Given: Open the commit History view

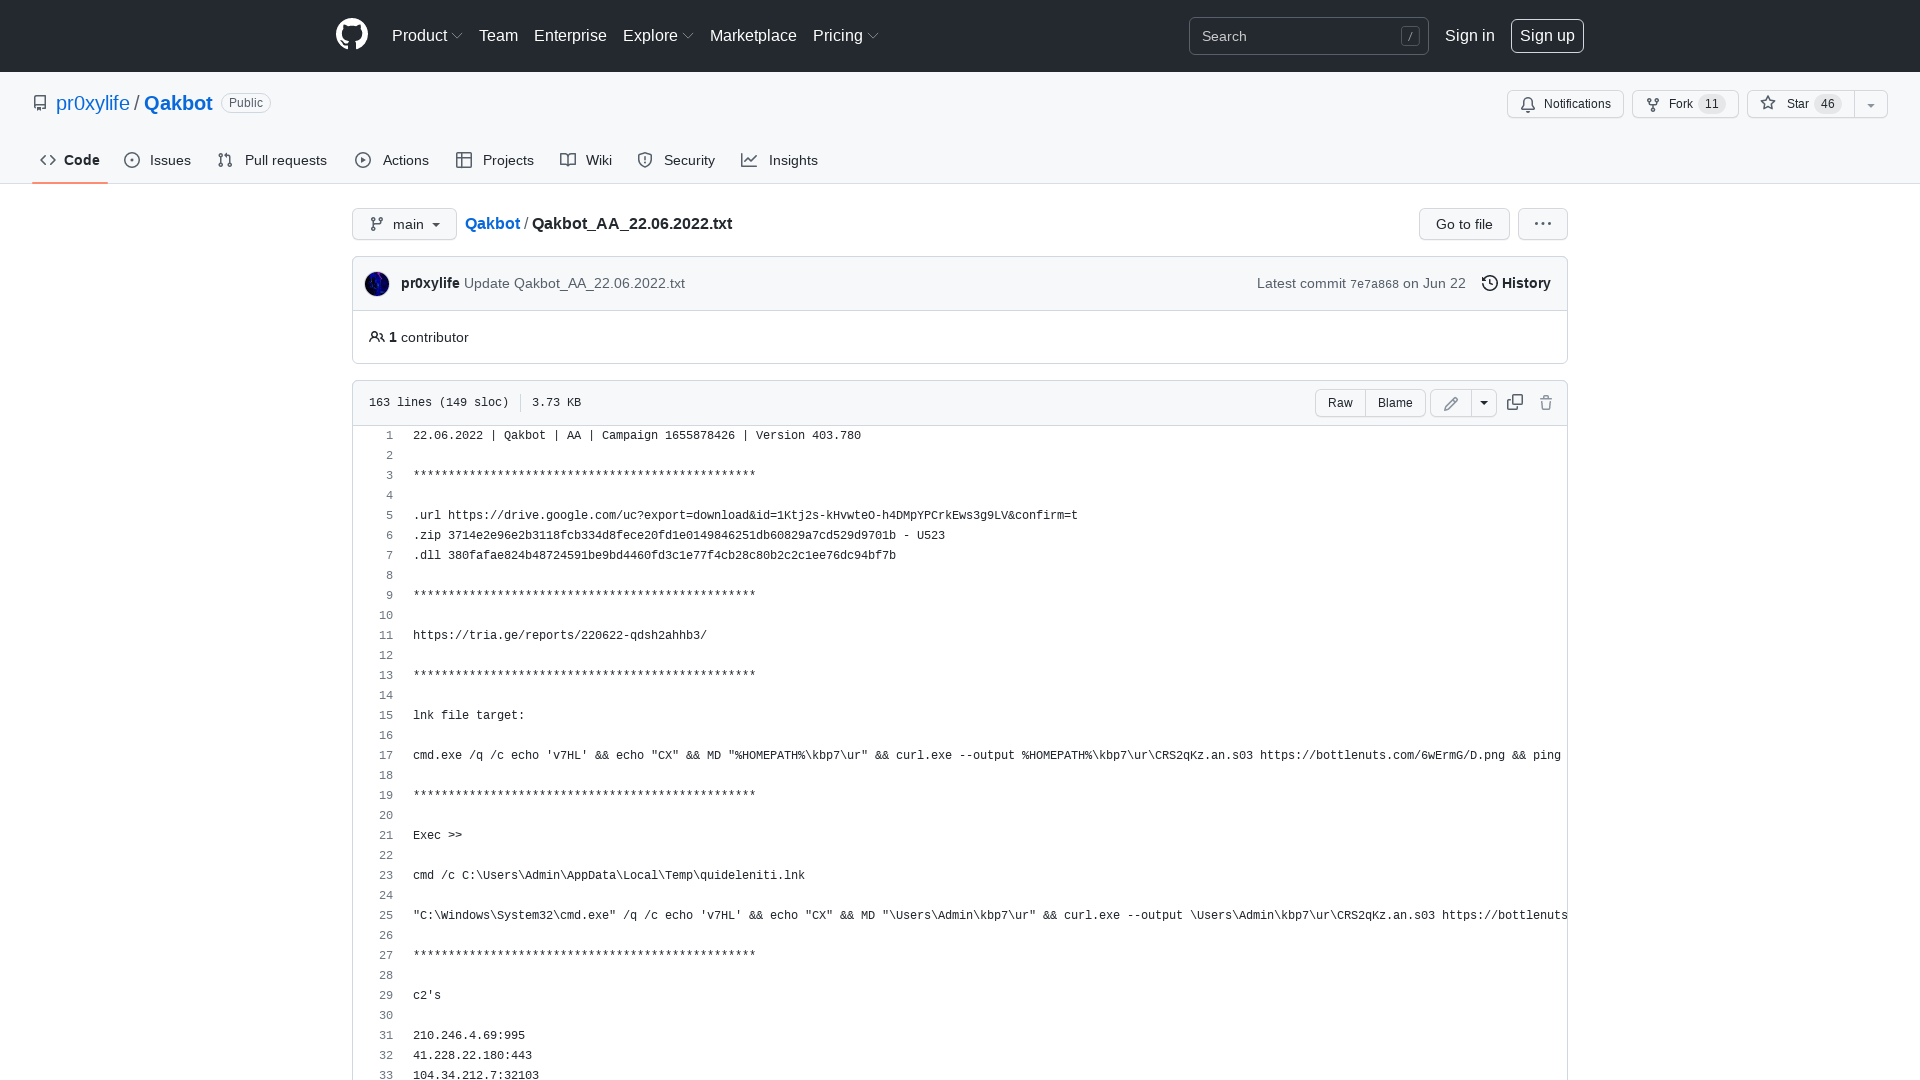Looking at the screenshot, I should coord(1515,283).
